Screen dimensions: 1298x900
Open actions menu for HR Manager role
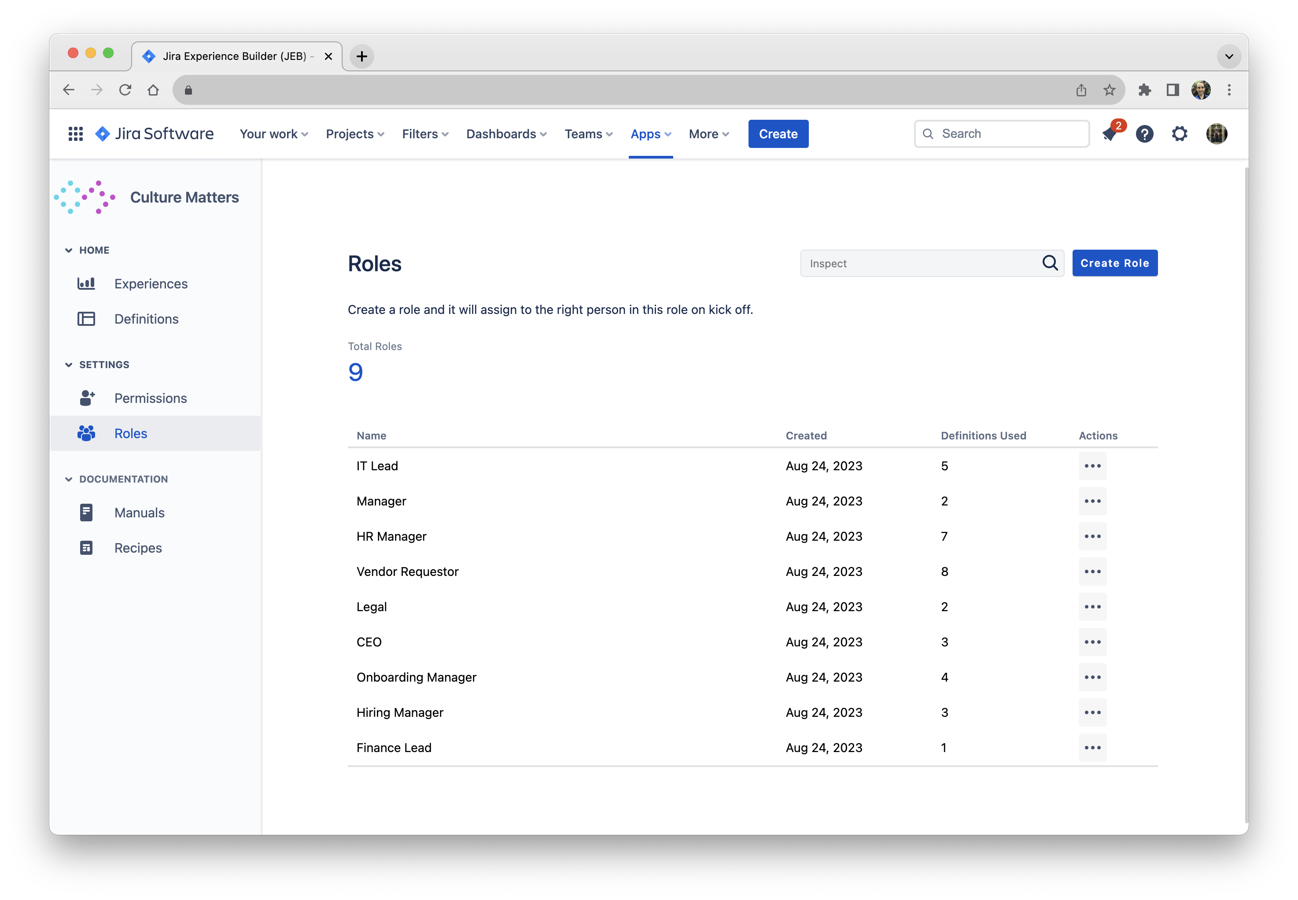pos(1092,536)
